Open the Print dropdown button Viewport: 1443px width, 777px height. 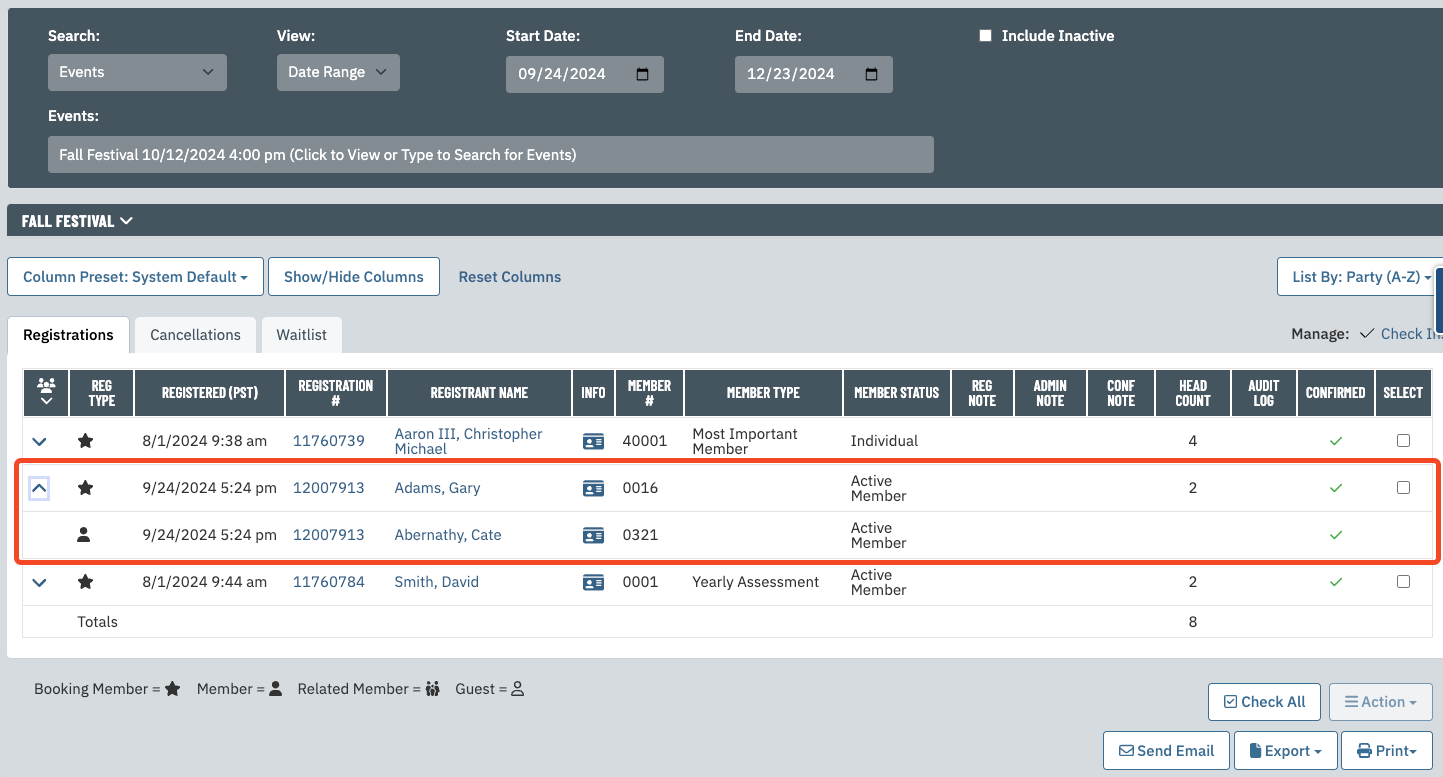[1387, 750]
